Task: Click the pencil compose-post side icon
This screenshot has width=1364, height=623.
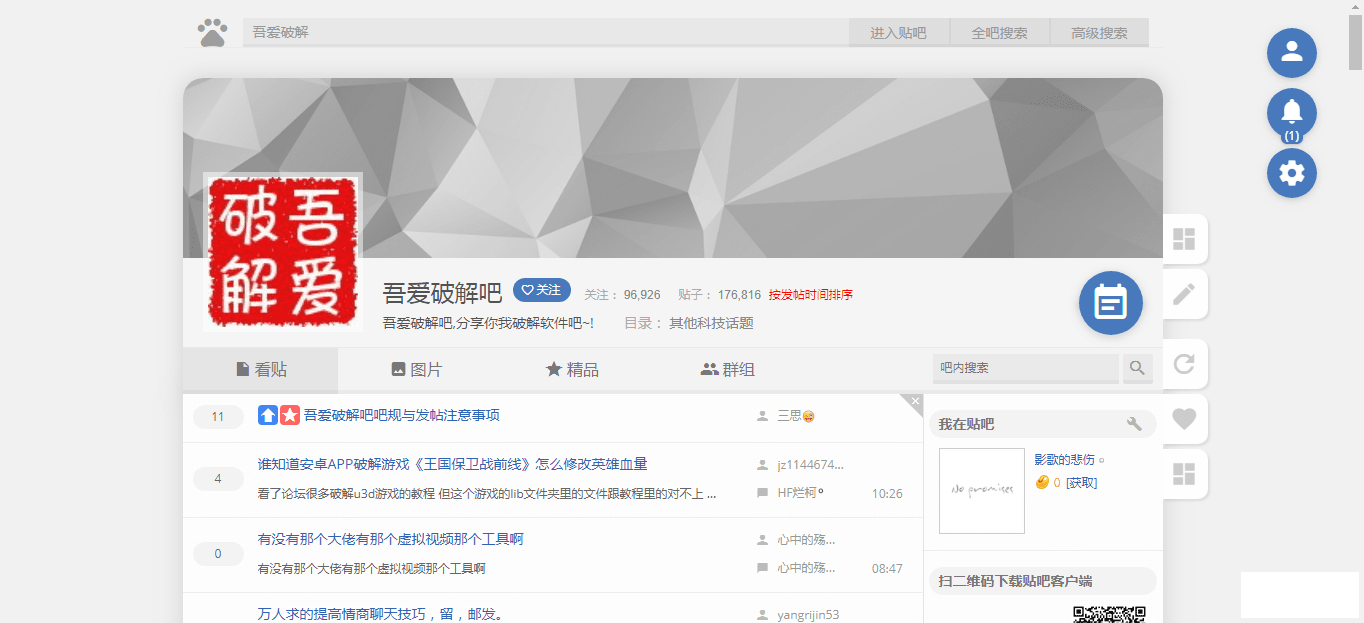Action: click(x=1184, y=294)
